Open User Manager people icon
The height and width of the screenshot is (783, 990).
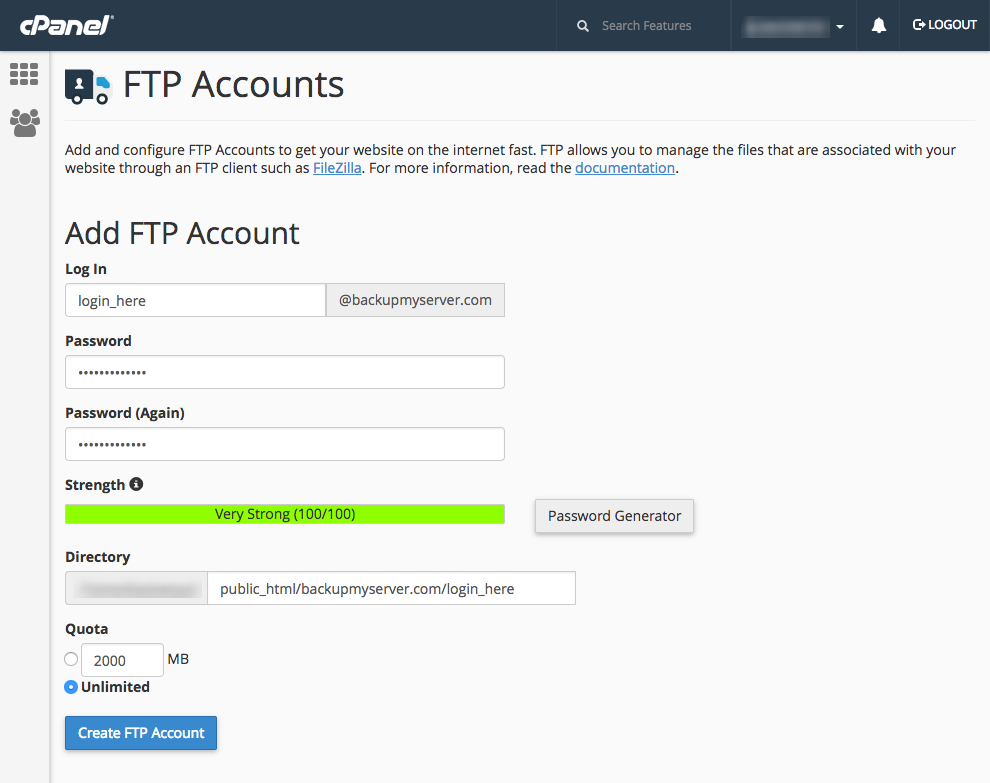tap(24, 123)
